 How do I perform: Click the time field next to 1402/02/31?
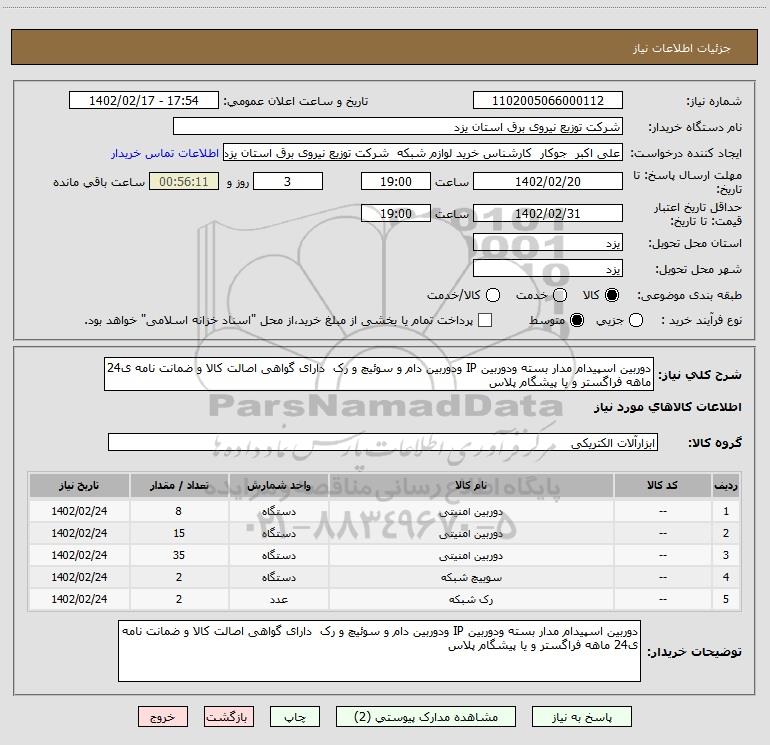(396, 214)
